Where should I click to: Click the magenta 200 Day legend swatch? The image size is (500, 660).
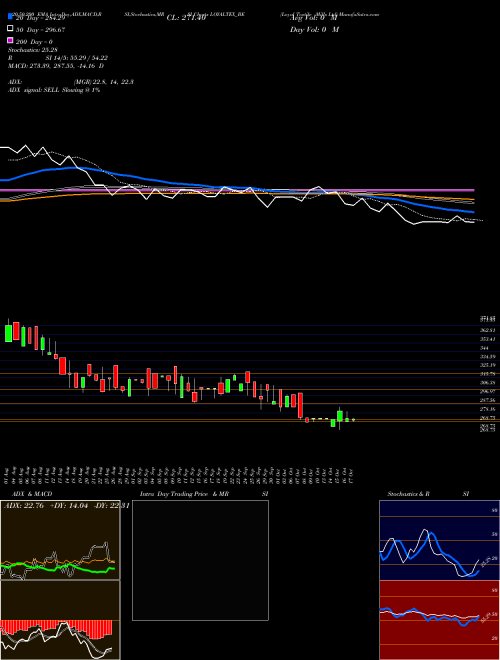tap(10, 41)
